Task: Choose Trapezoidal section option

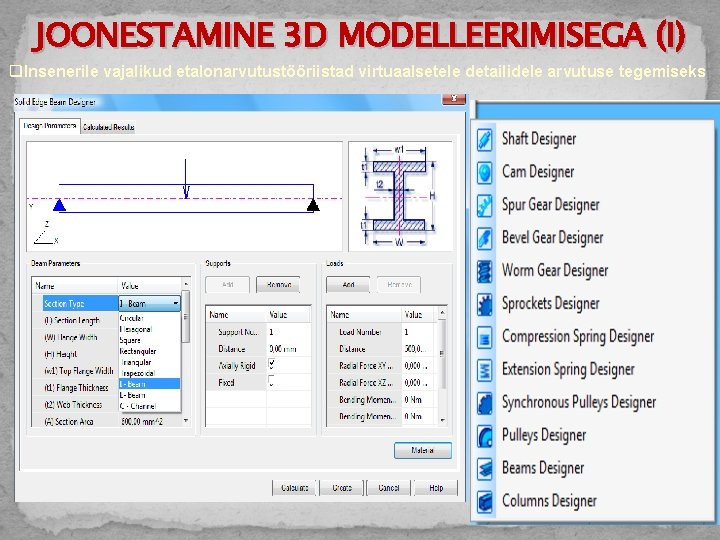Action: tap(150, 373)
